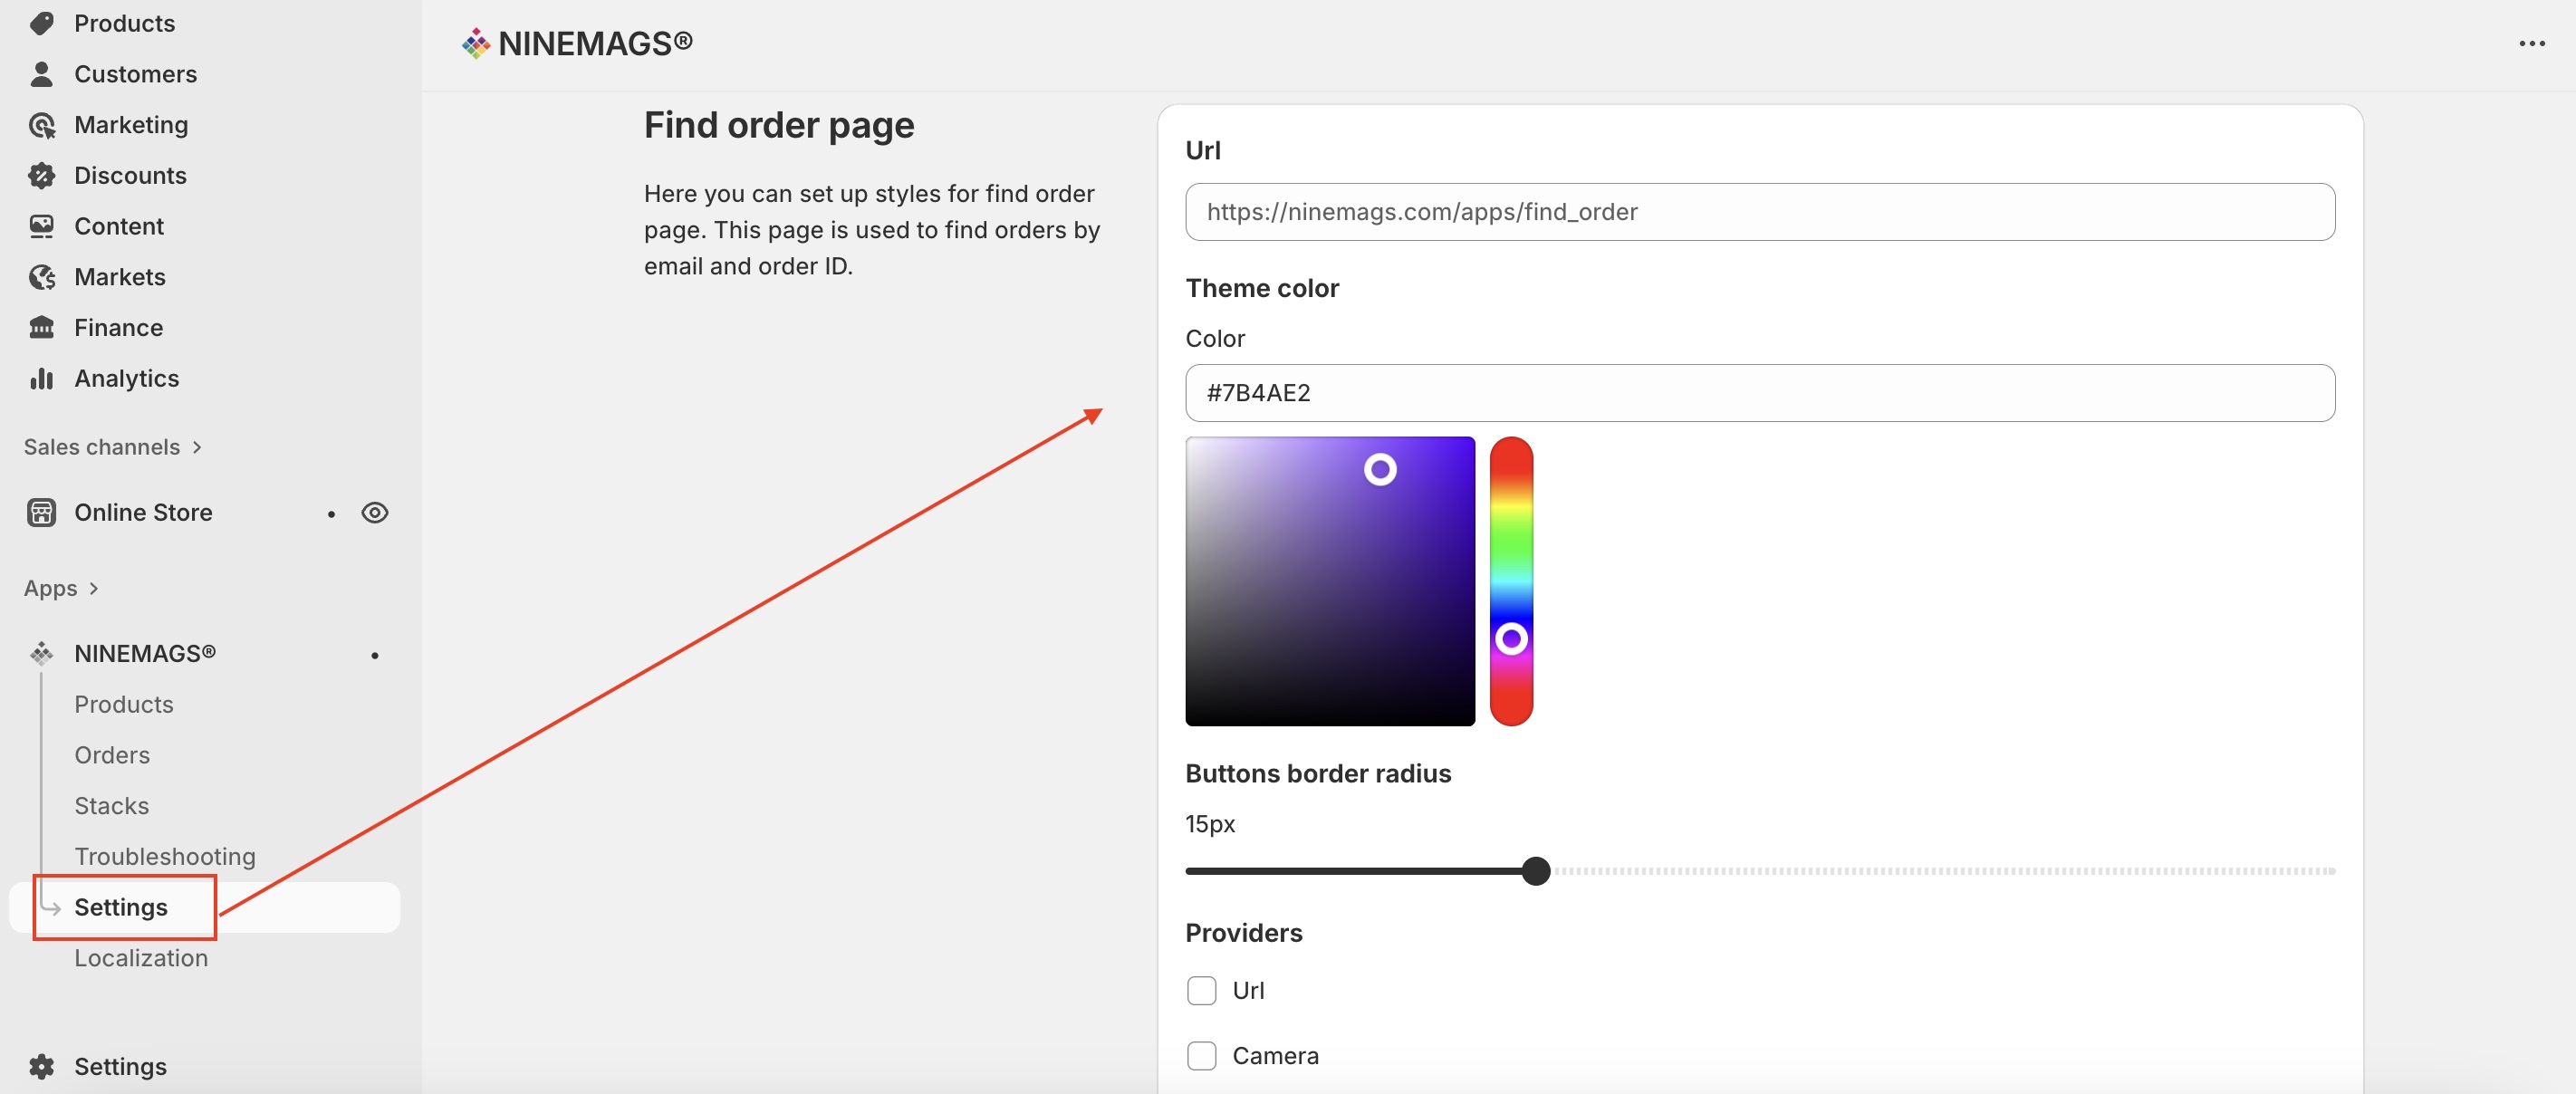
Task: Click the Customers person icon
Action: (x=41, y=74)
